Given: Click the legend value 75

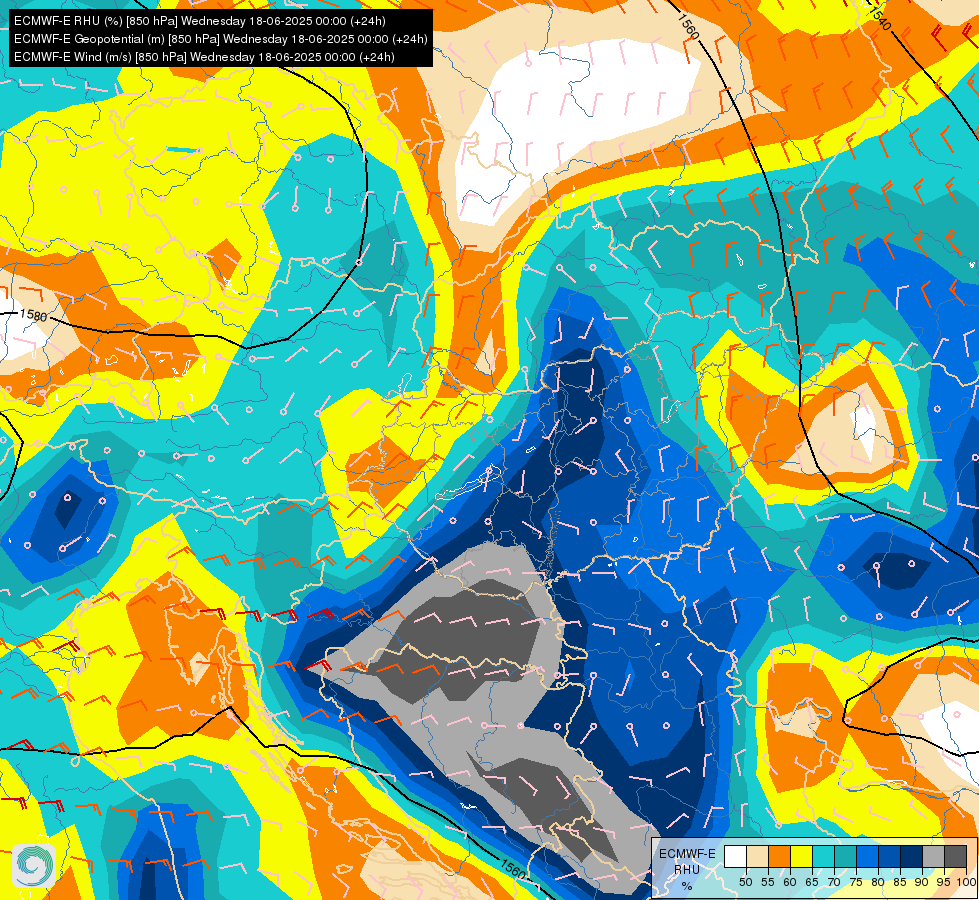Looking at the screenshot, I should coord(856,882).
